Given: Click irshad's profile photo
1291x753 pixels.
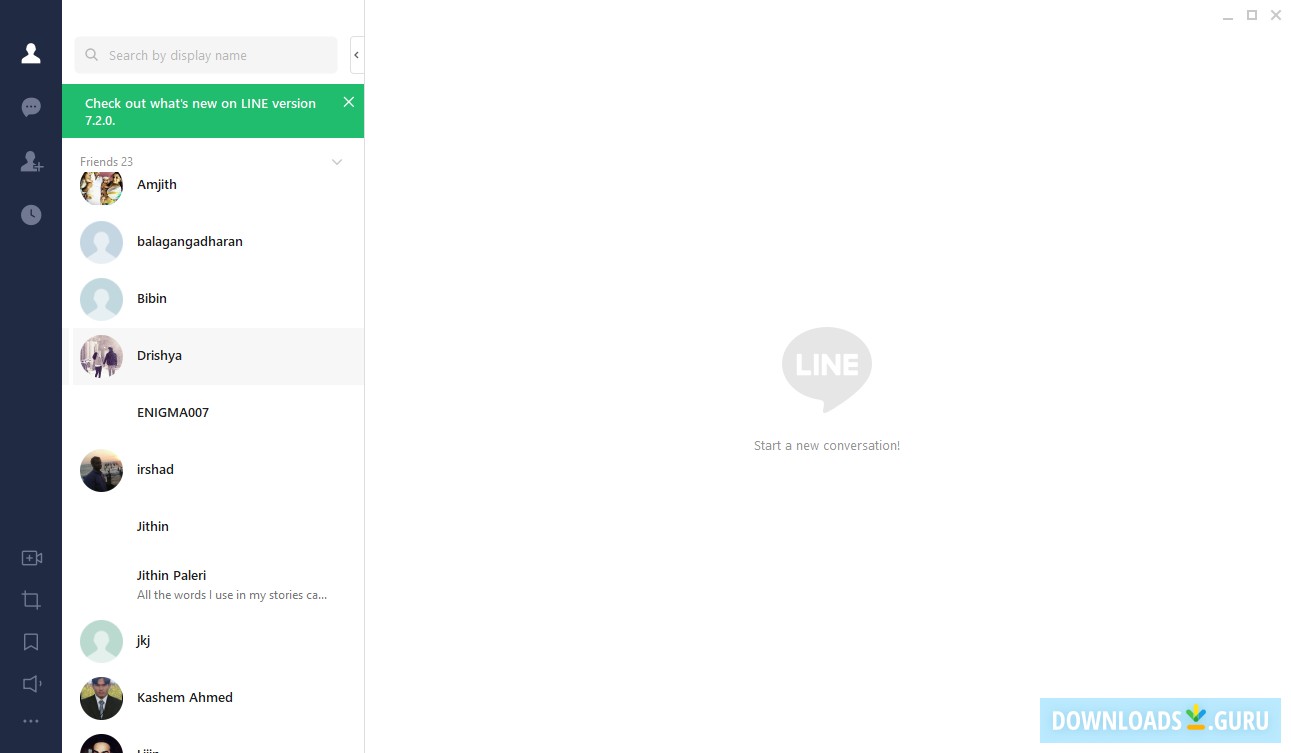Looking at the screenshot, I should click(101, 470).
